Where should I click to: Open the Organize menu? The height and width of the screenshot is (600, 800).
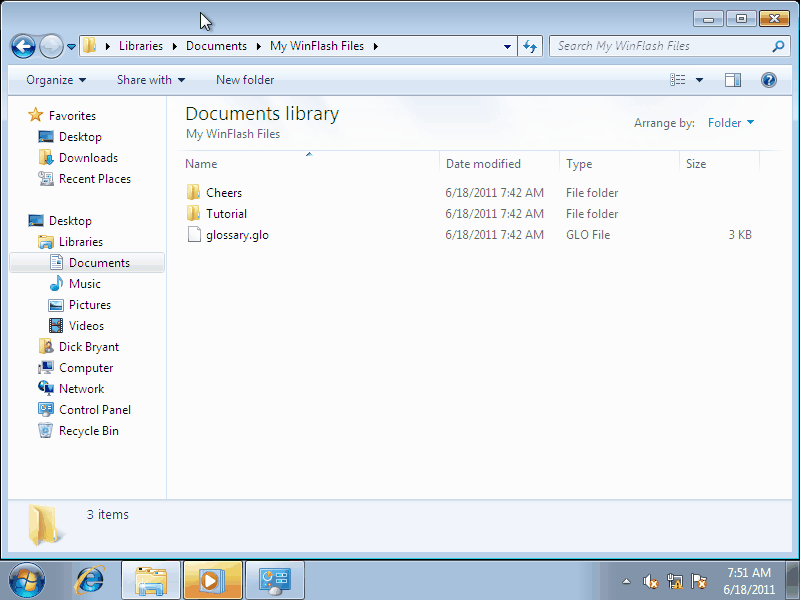[56, 80]
